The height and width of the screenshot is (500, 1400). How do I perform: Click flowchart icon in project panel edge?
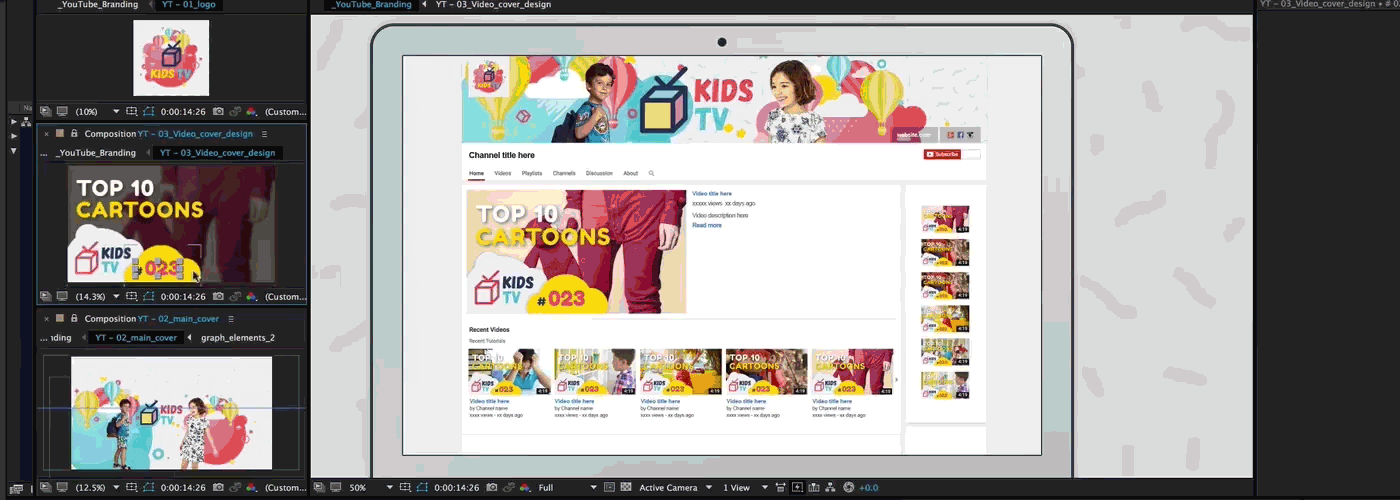(26, 122)
